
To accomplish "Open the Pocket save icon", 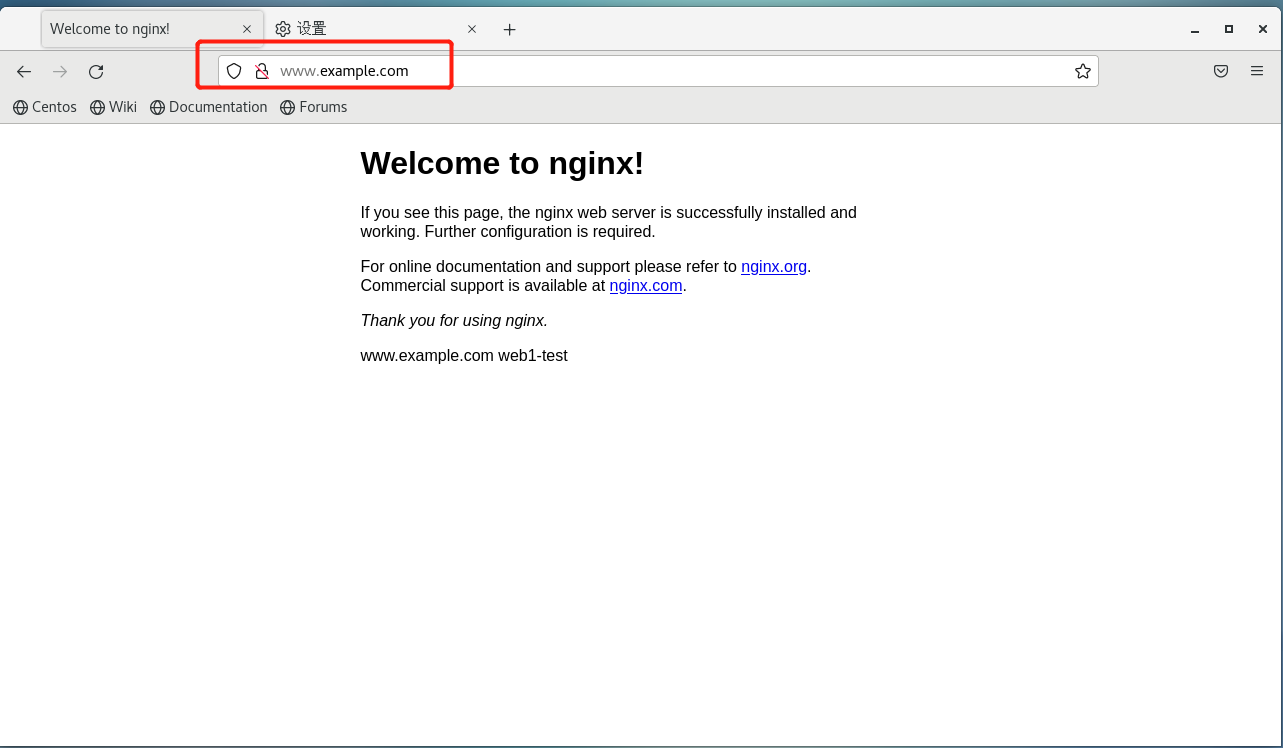I will (1221, 71).
